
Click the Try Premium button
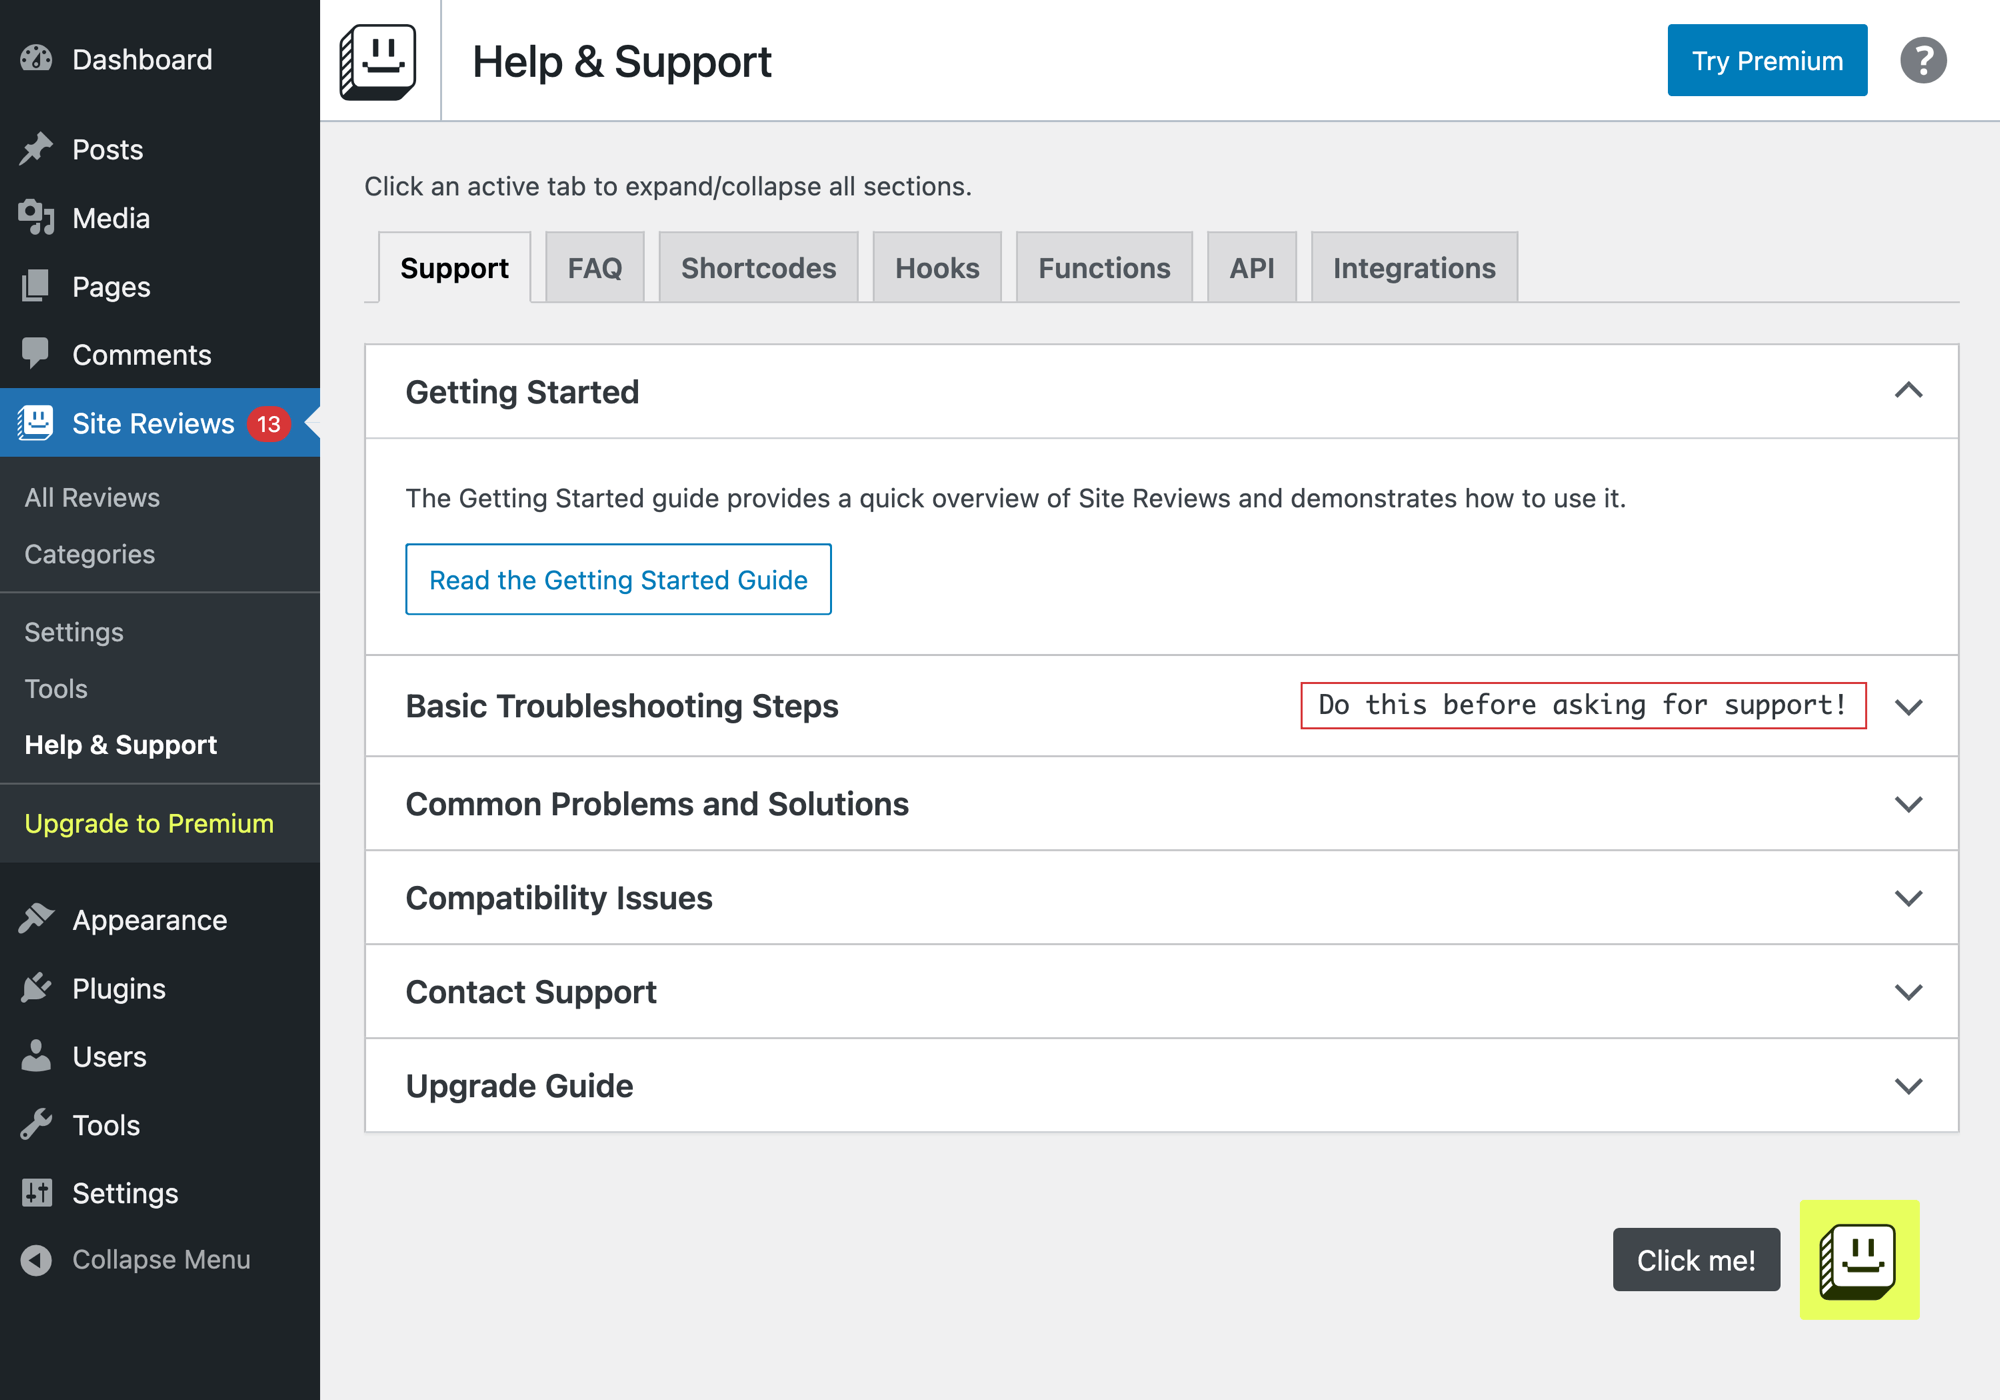point(1766,61)
